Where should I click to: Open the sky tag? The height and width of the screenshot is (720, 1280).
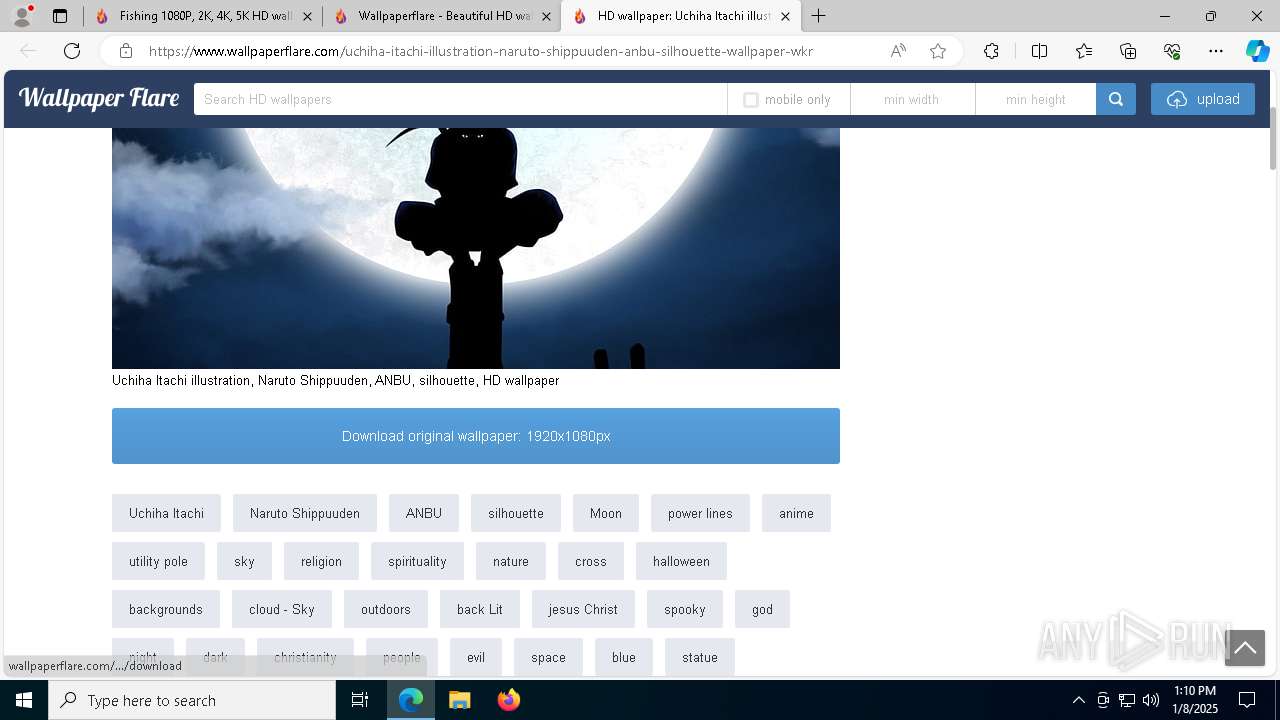(244, 561)
